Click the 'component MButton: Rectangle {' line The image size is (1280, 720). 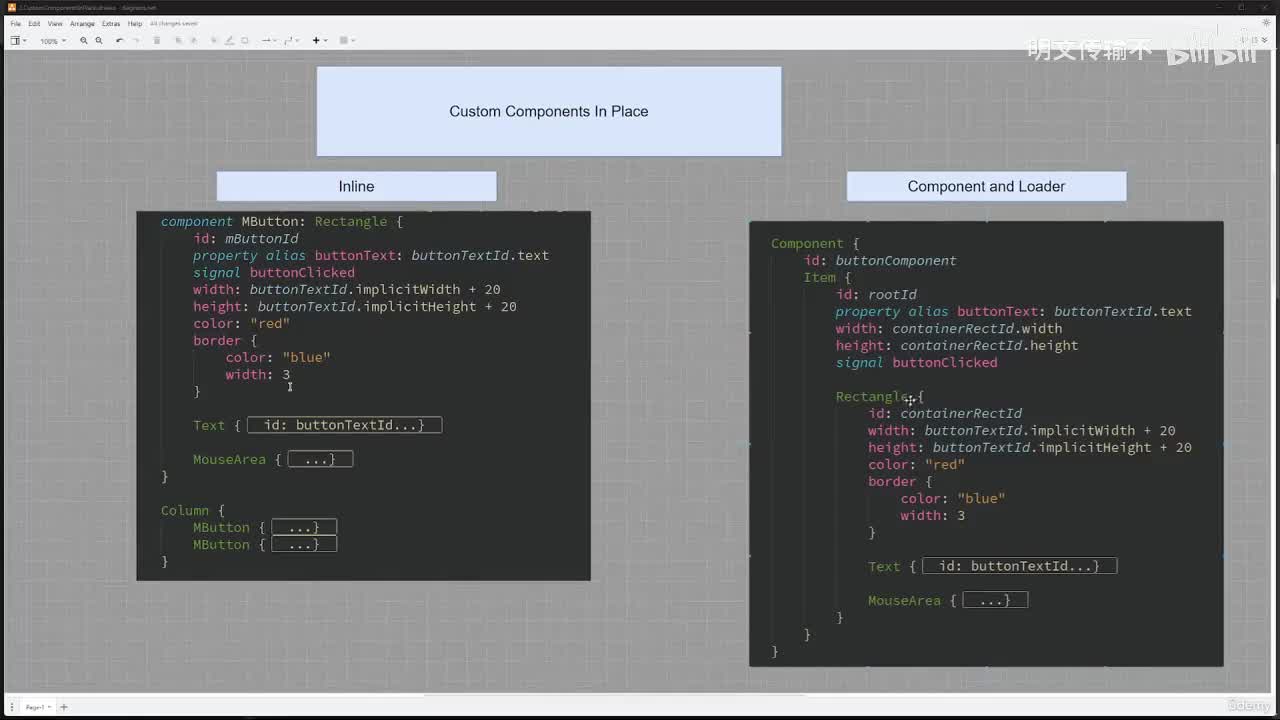point(282,221)
